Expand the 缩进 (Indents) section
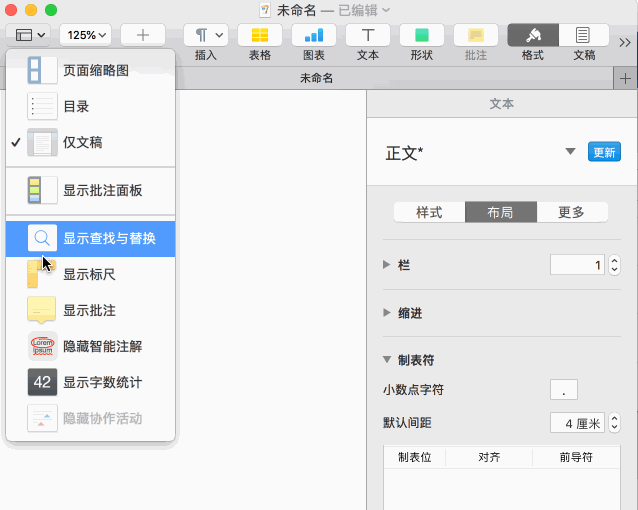This screenshot has height=510, width=638. coord(388,313)
